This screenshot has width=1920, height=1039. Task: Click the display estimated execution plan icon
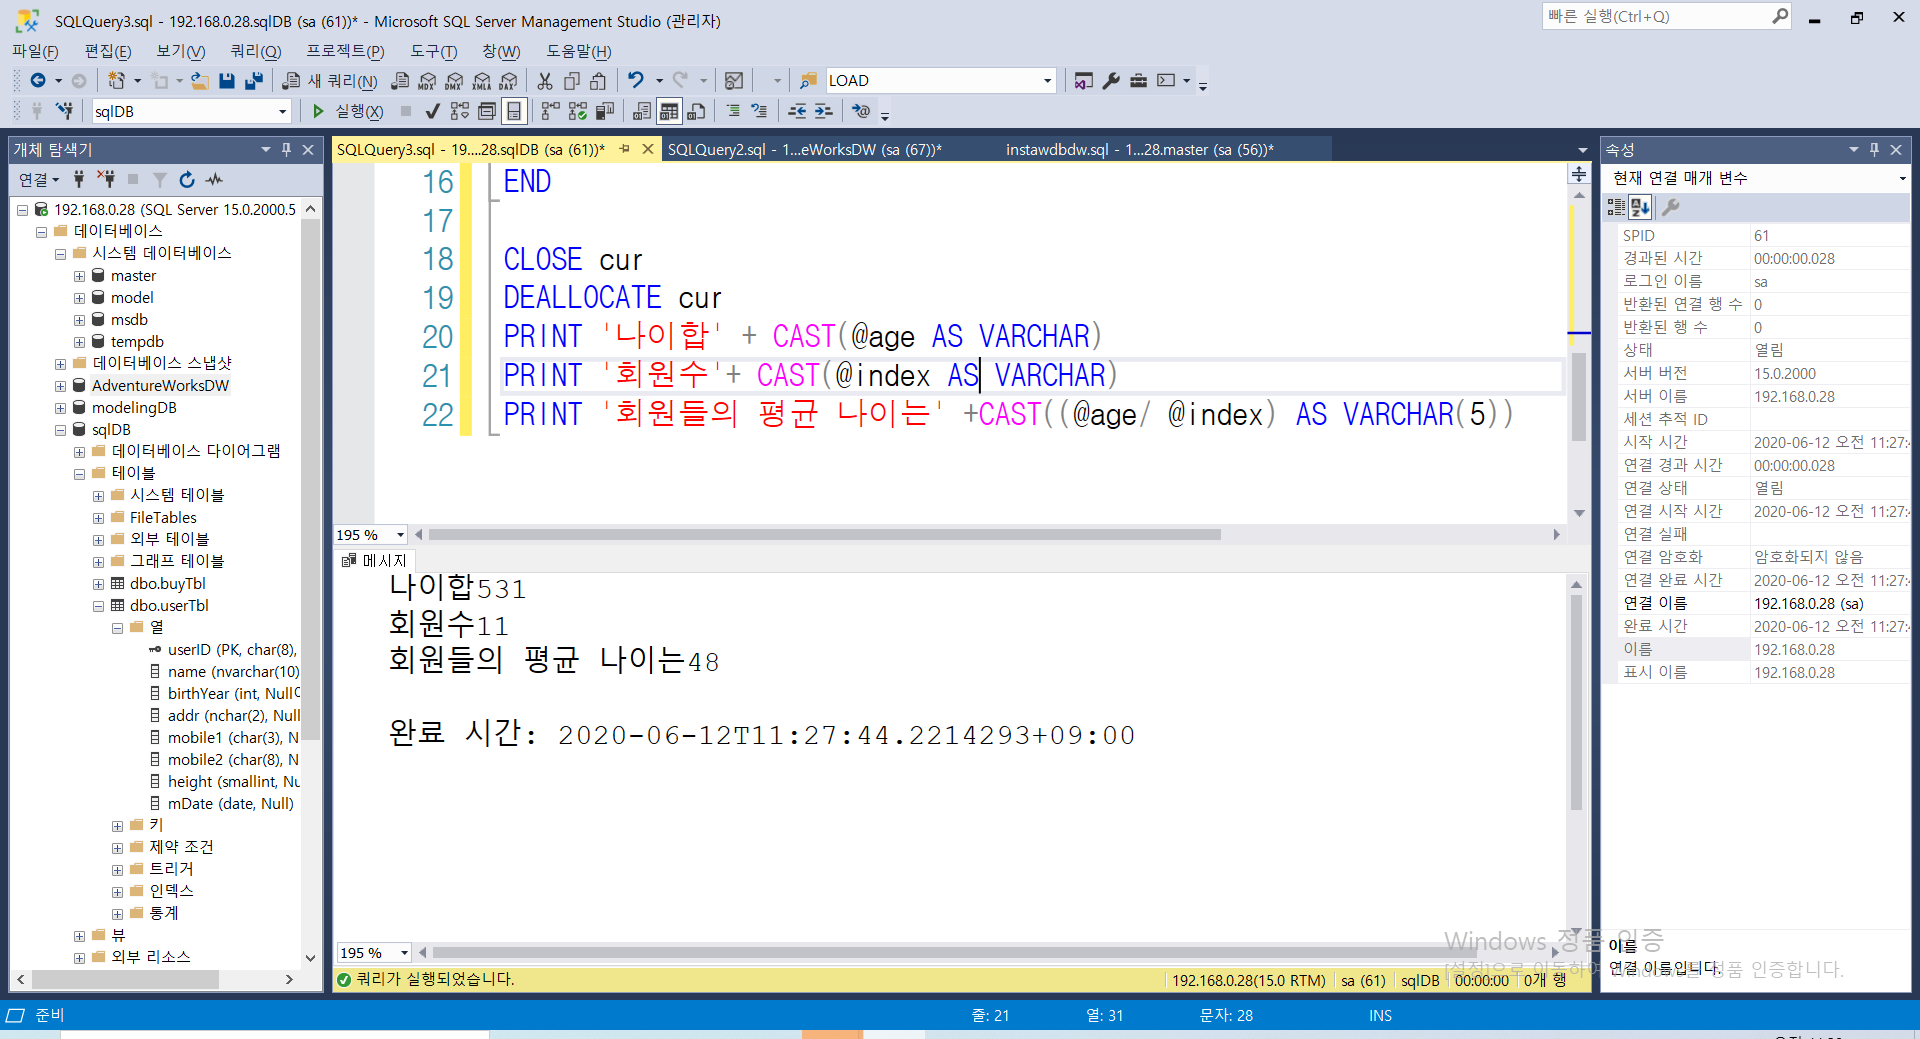pyautogui.click(x=460, y=111)
